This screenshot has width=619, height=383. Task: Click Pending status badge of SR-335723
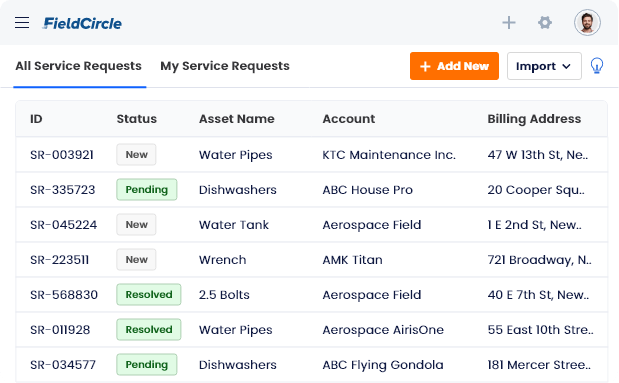146,190
